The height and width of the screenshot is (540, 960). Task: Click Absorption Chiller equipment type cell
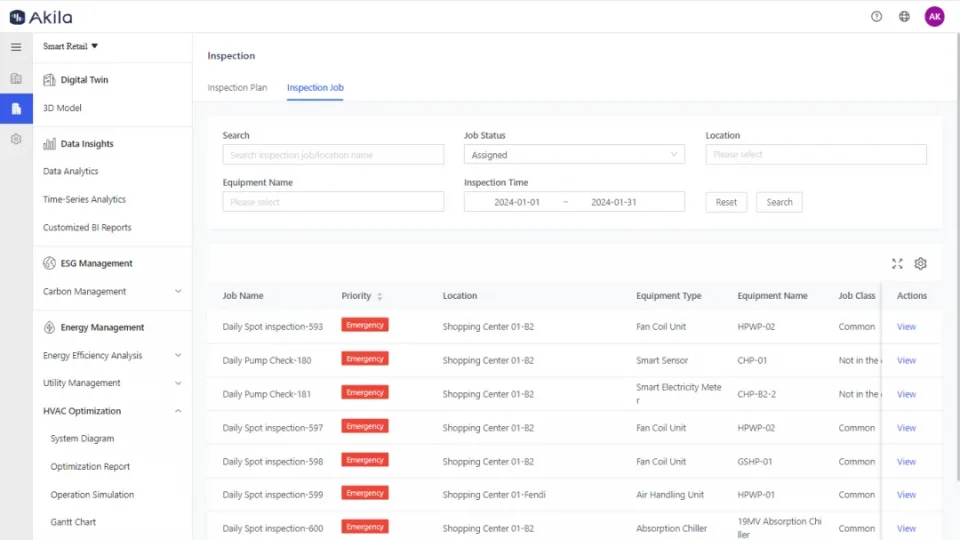(671, 528)
